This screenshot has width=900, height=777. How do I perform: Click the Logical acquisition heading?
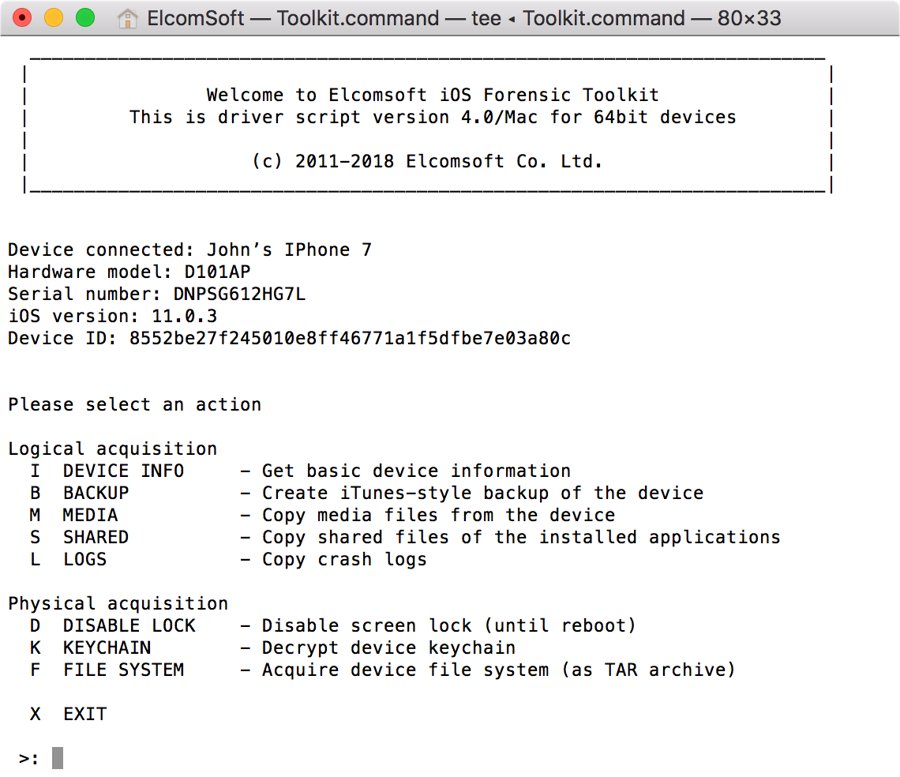(x=112, y=449)
